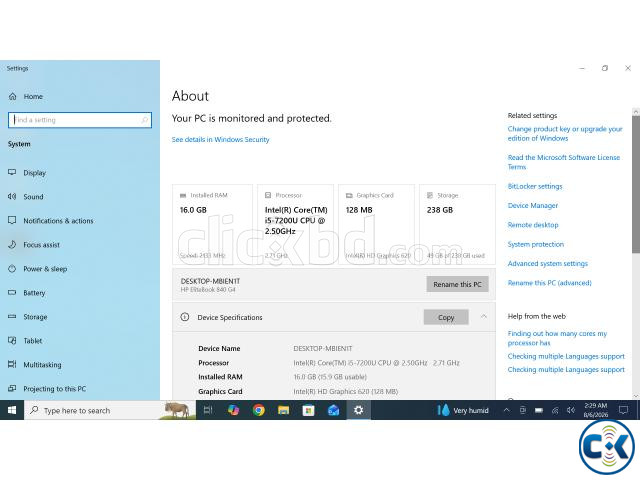This screenshot has height=480, width=640.
Task: Click the Storage drive icon in sidebar
Action: pyautogui.click(x=12, y=316)
